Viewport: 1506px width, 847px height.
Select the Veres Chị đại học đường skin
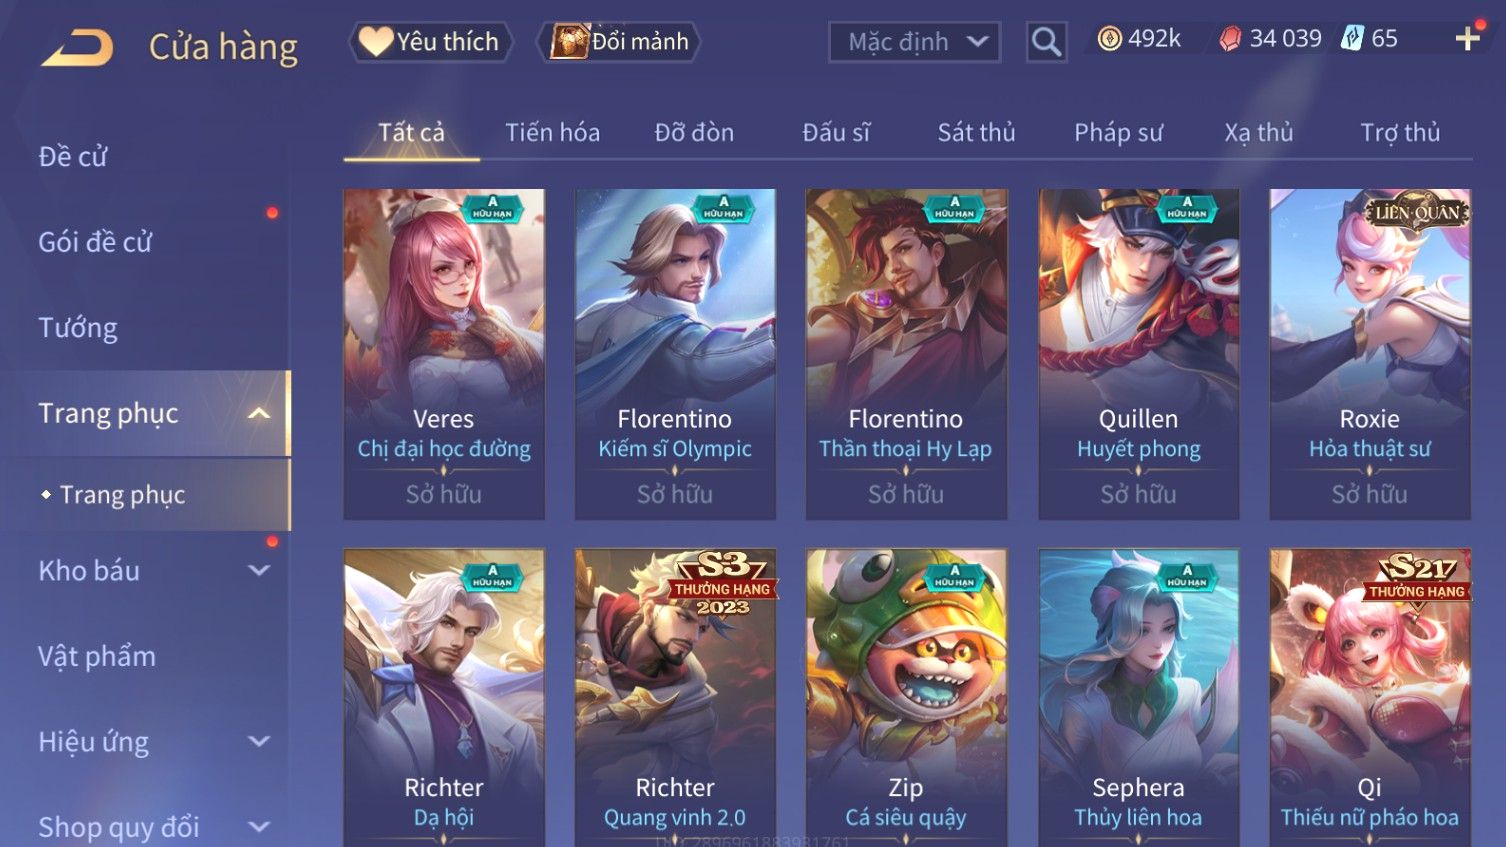tap(444, 354)
